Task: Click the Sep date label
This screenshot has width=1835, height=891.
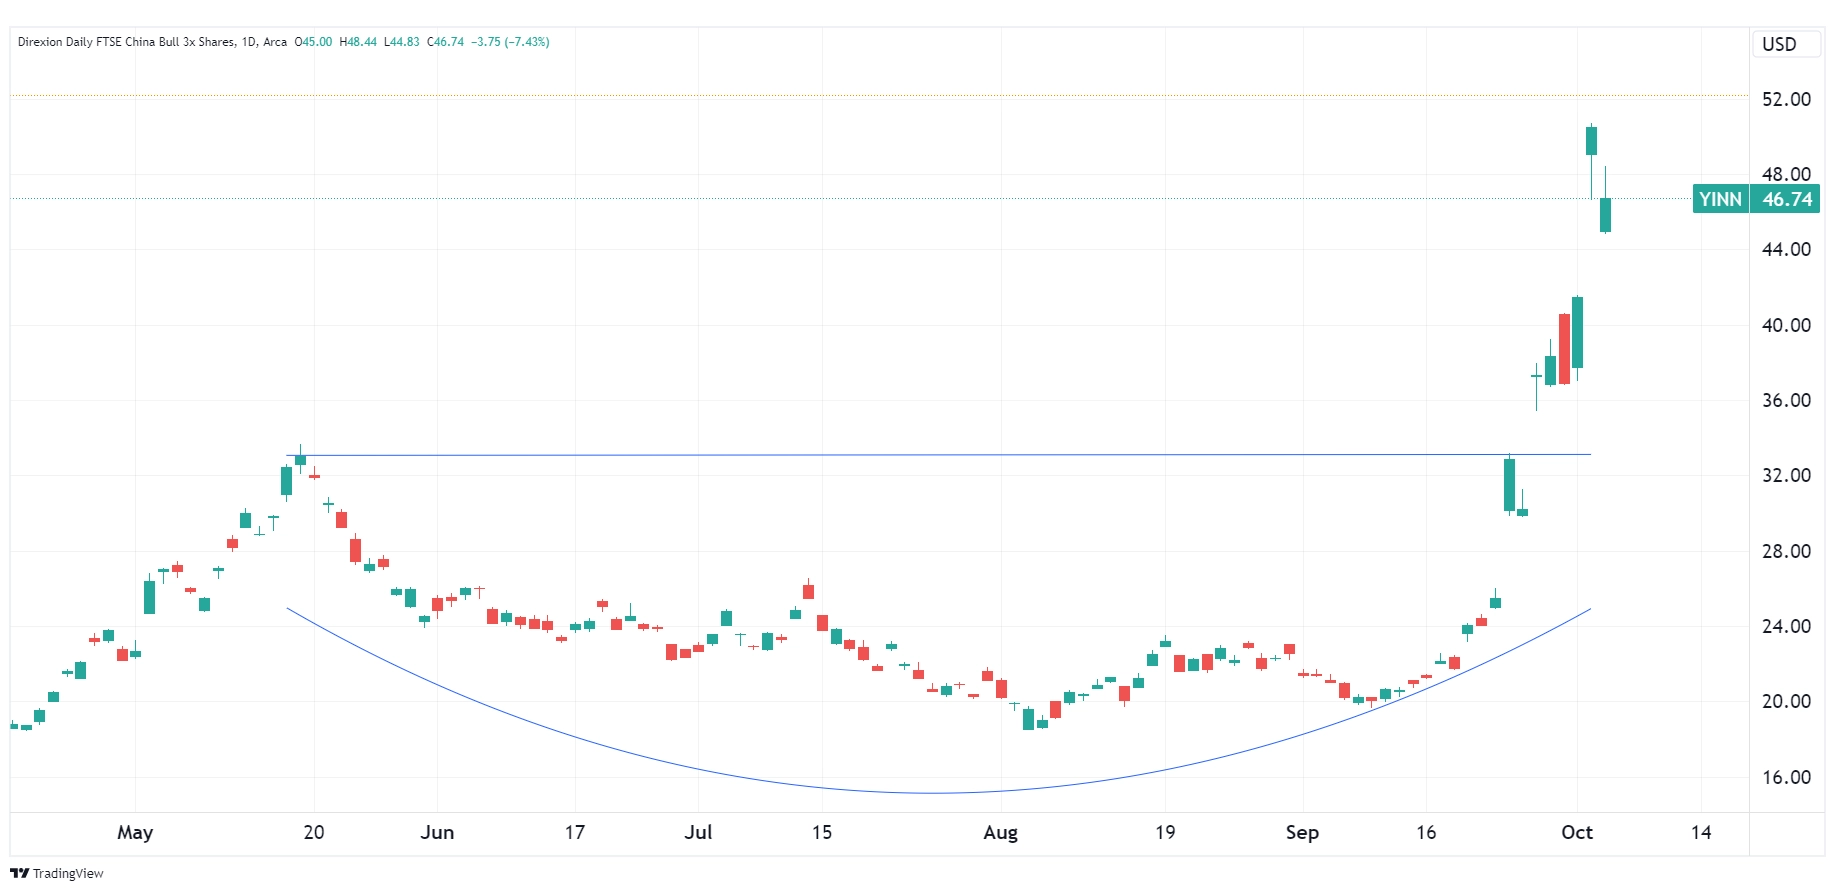Action: pyautogui.click(x=1302, y=832)
